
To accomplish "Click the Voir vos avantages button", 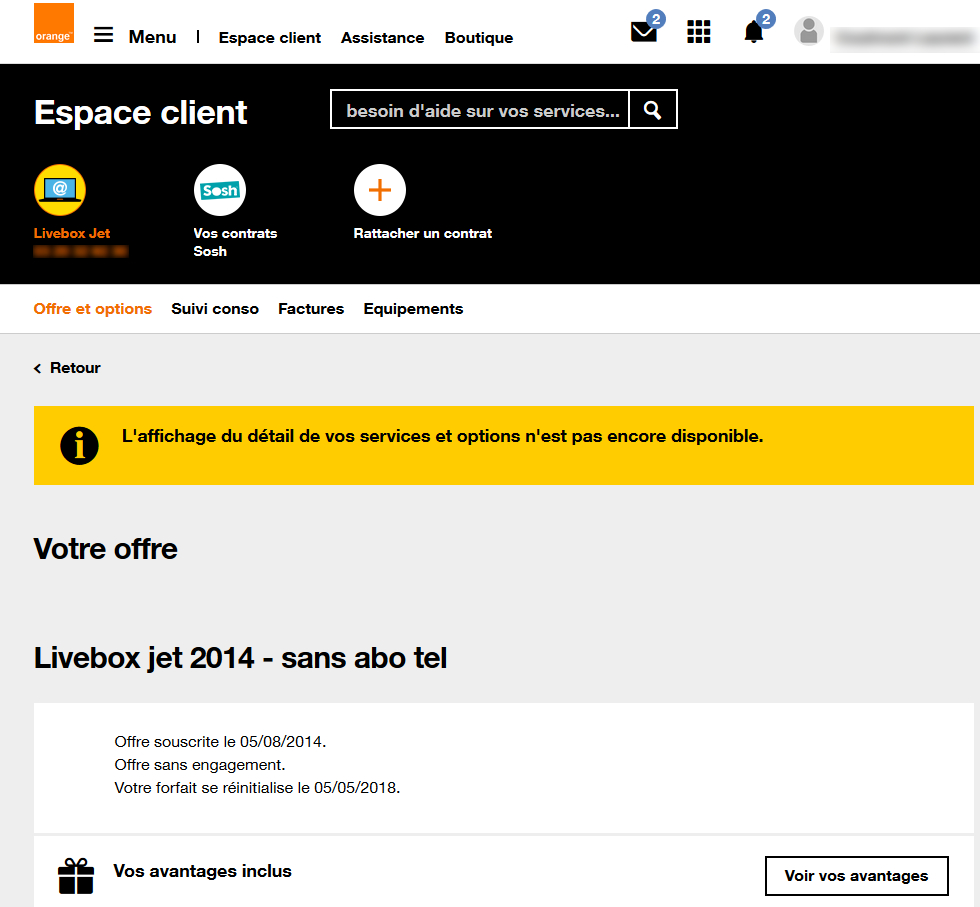I will click(856, 876).
